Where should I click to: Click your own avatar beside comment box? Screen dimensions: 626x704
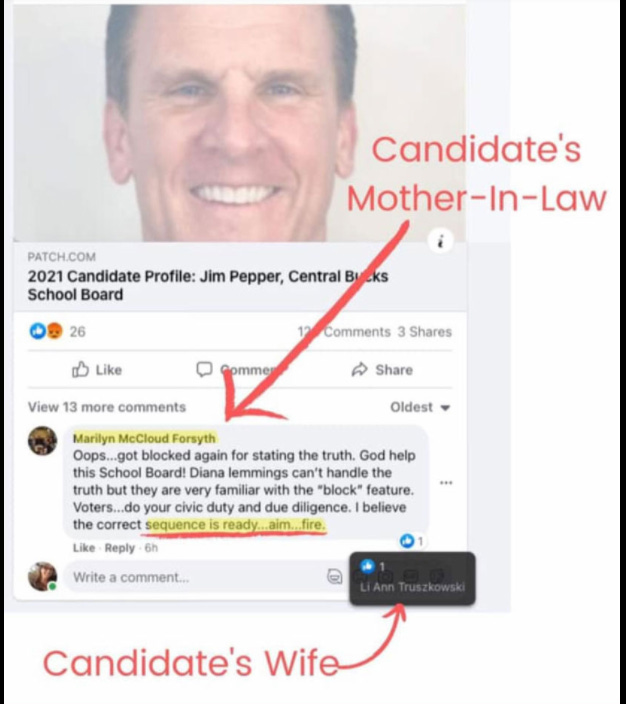[x=43, y=576]
